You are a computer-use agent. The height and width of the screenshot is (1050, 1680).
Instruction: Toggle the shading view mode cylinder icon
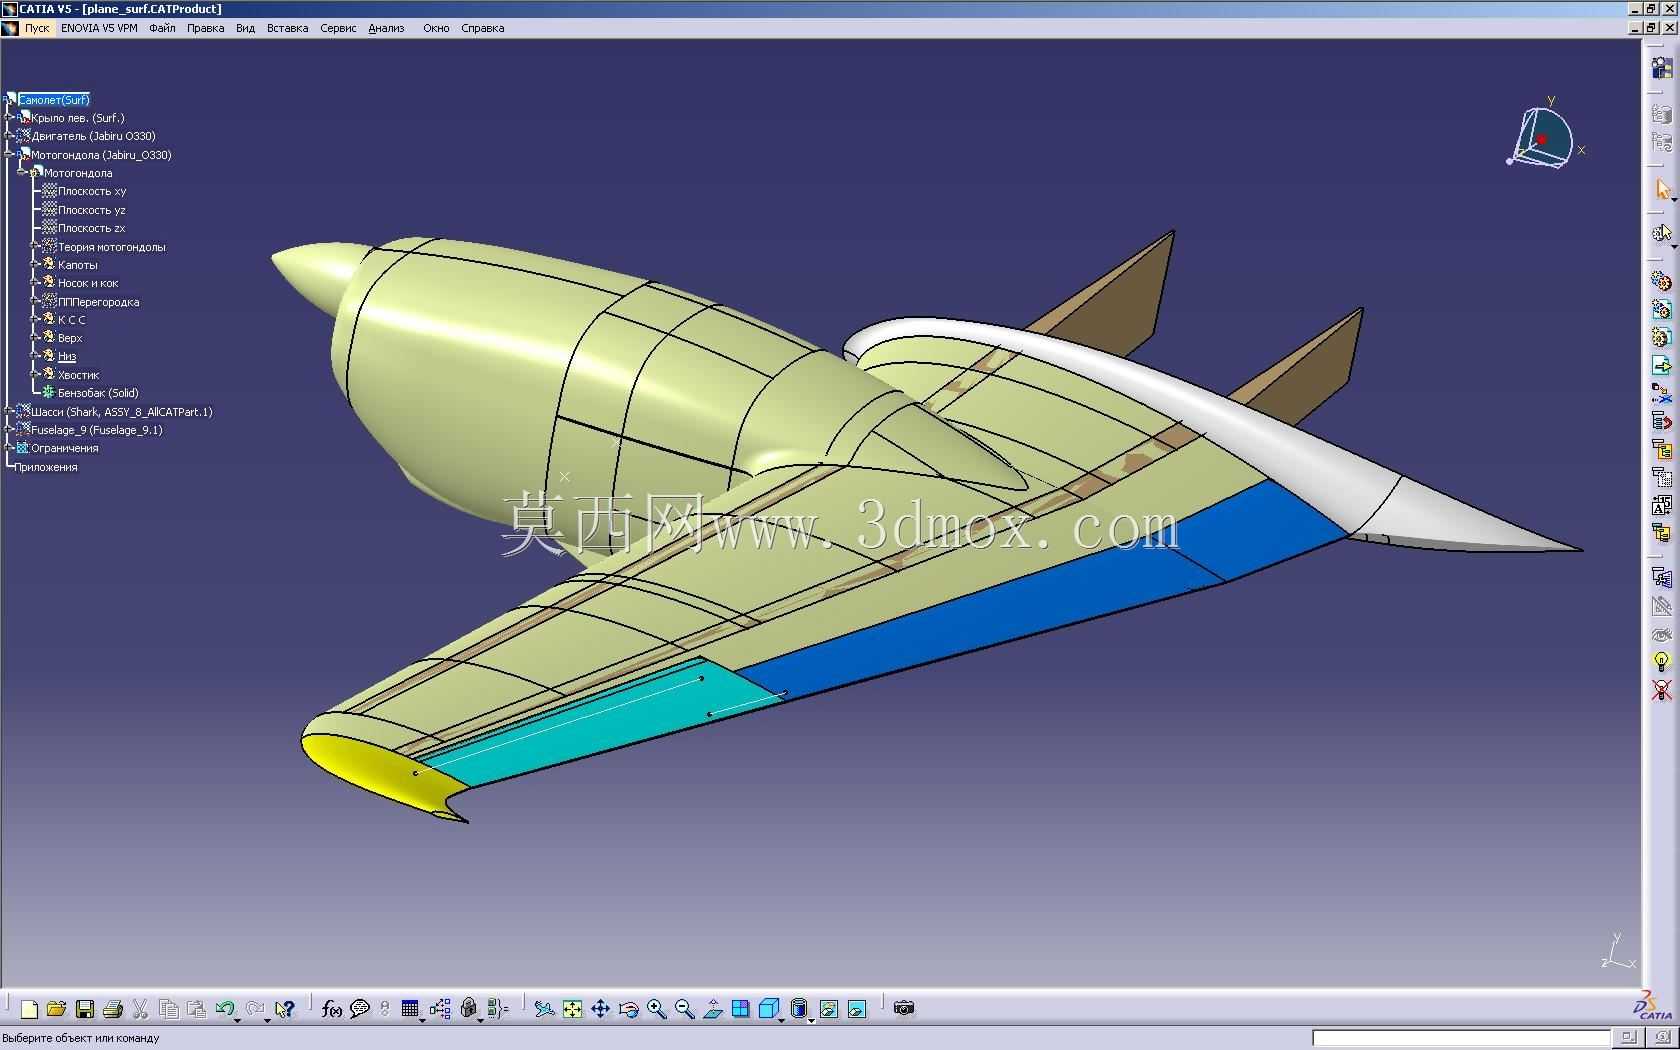tap(798, 1009)
